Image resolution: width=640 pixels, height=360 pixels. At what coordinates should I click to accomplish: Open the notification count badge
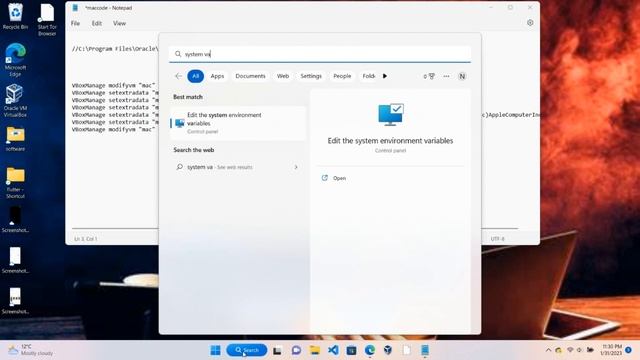point(629,350)
